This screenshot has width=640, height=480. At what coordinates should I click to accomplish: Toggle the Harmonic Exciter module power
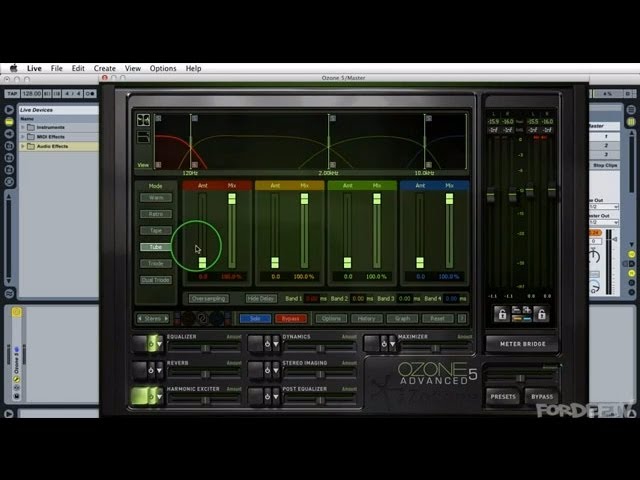(151, 396)
